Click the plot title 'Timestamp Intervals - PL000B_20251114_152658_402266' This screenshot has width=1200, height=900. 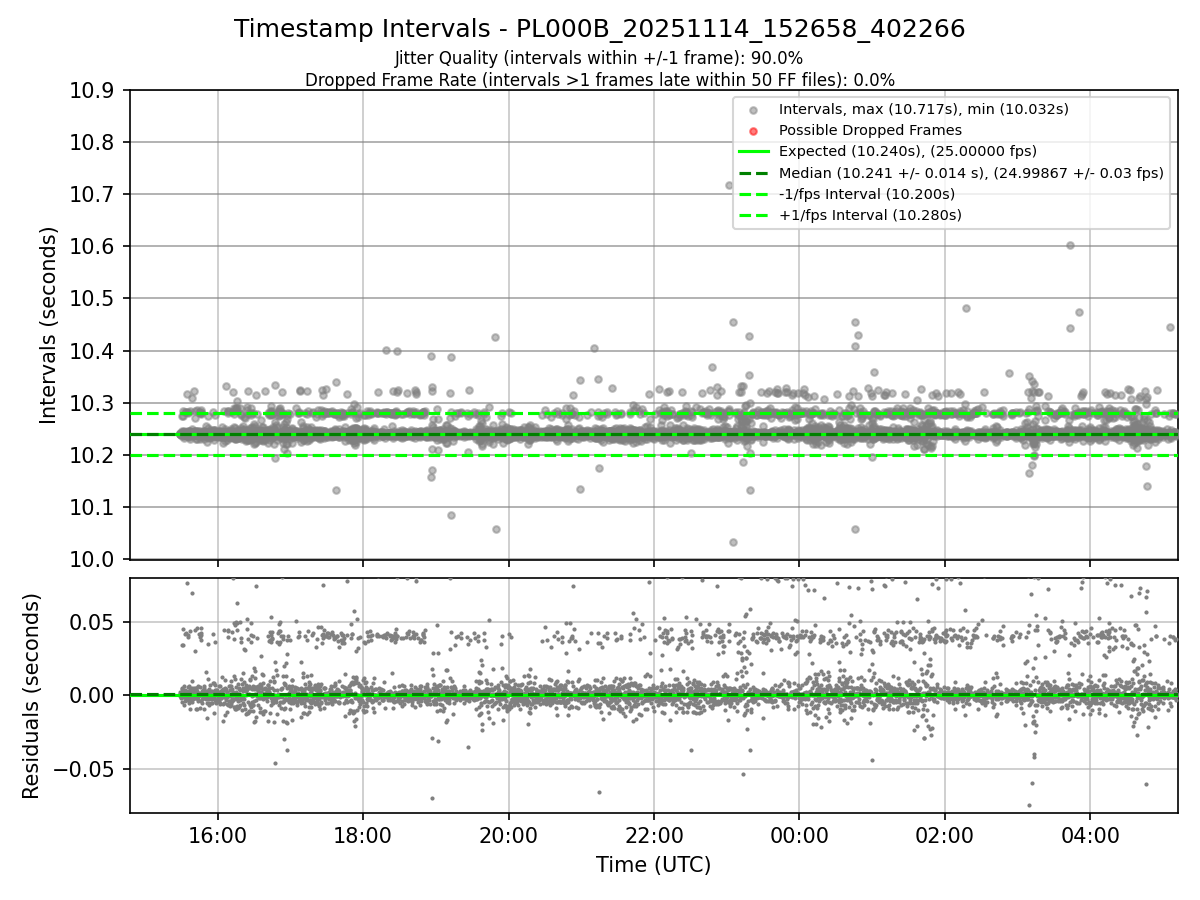(x=599, y=29)
